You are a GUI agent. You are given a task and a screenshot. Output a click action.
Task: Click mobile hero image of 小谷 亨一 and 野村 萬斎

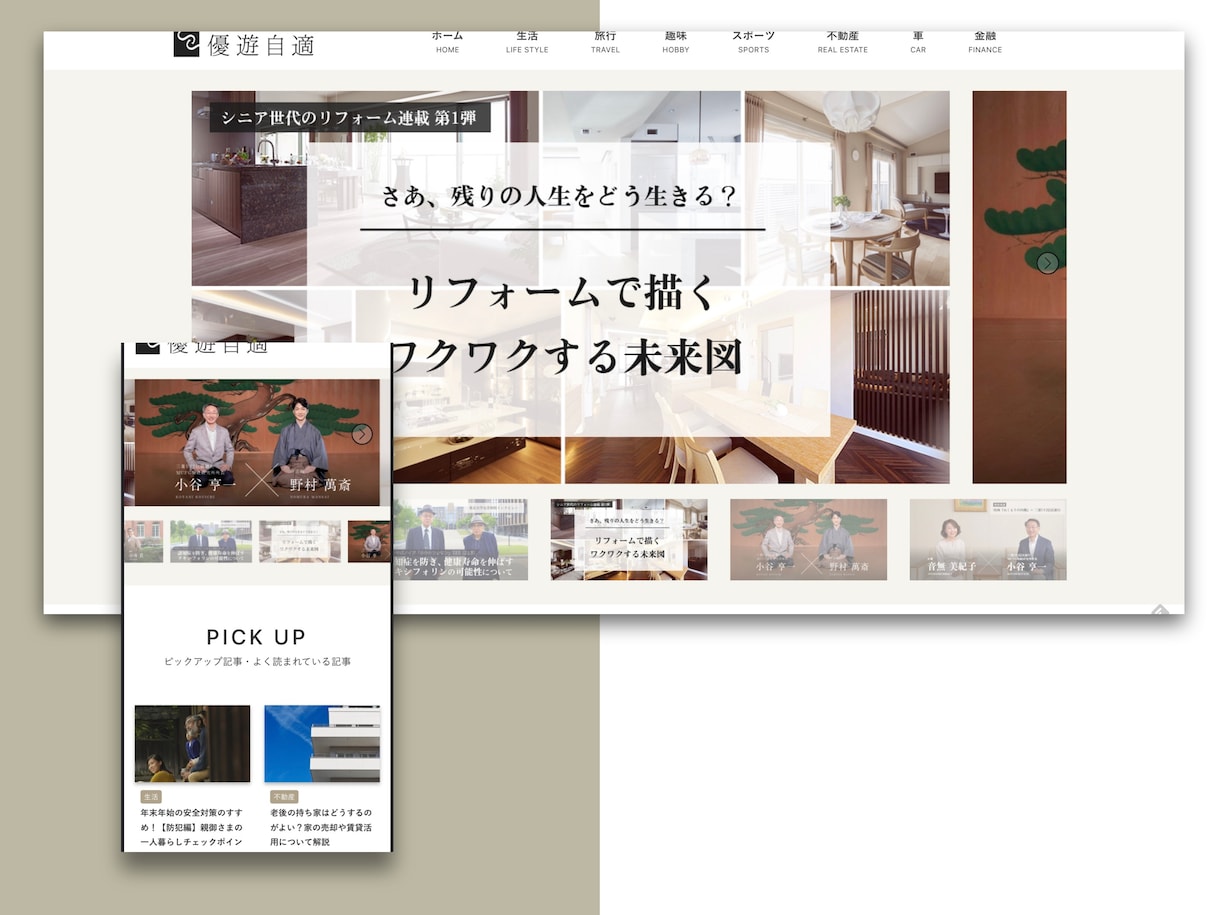click(x=257, y=442)
